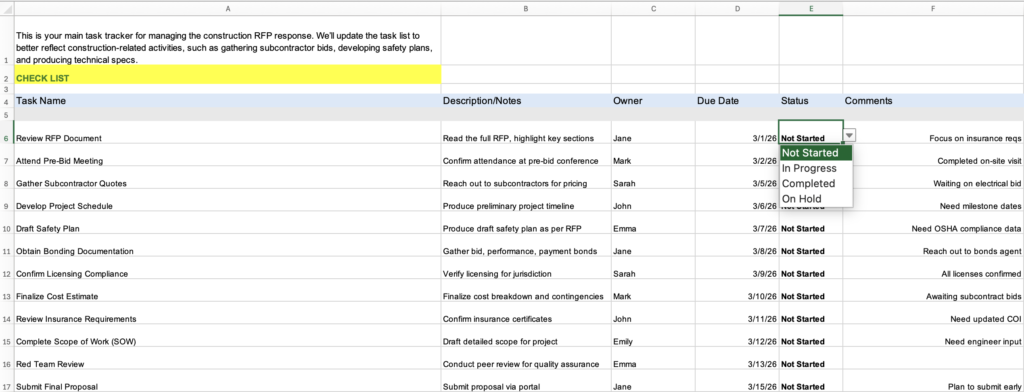The height and width of the screenshot is (392, 1024).
Task: Click the 'Description/Notes' header cell
Action: coord(526,101)
